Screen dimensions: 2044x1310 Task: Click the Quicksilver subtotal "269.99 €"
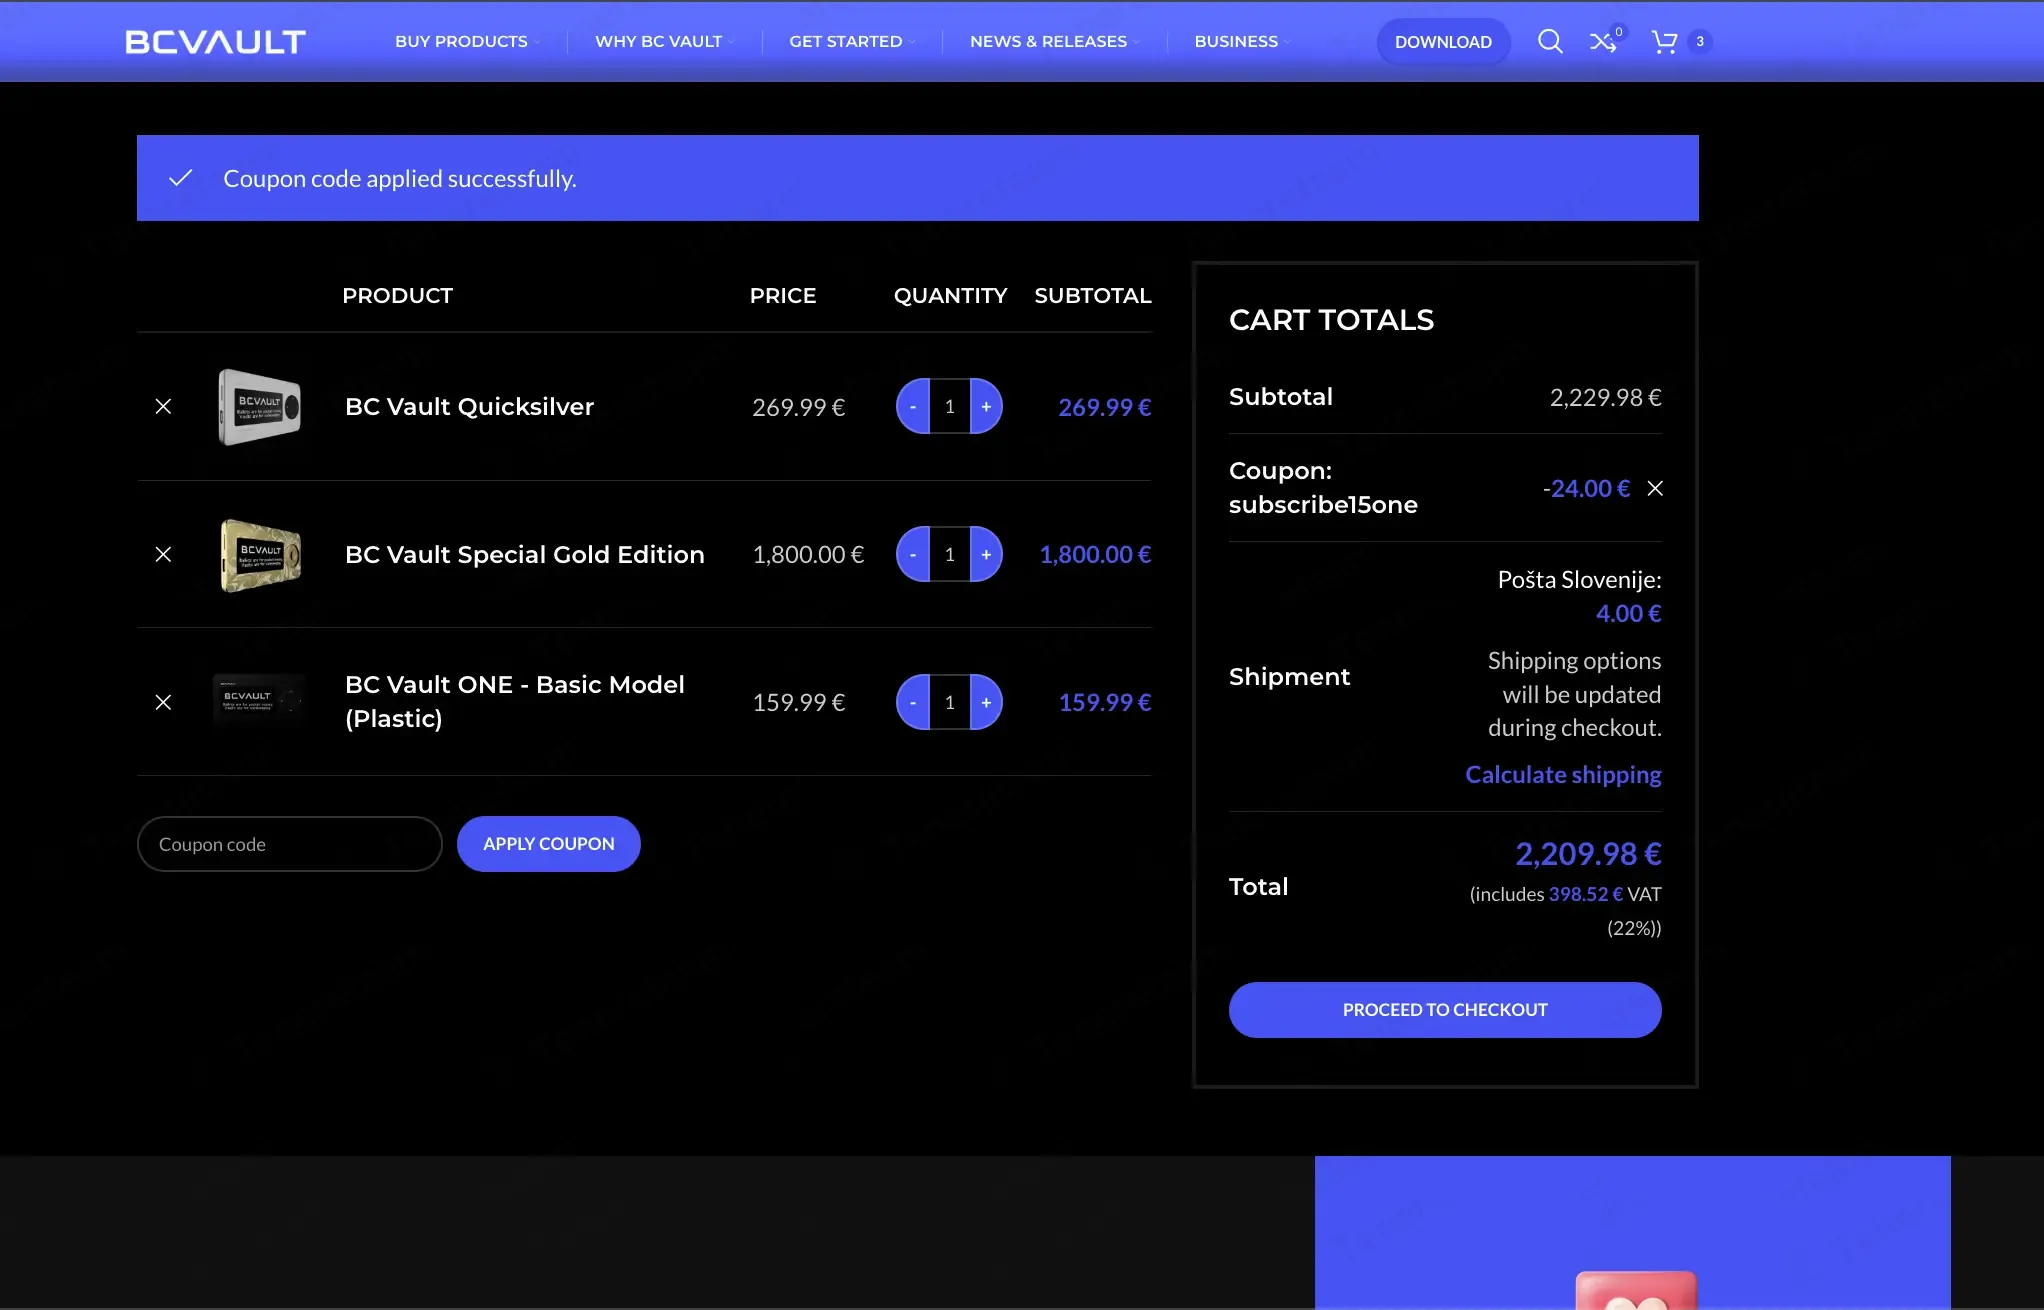click(1105, 407)
